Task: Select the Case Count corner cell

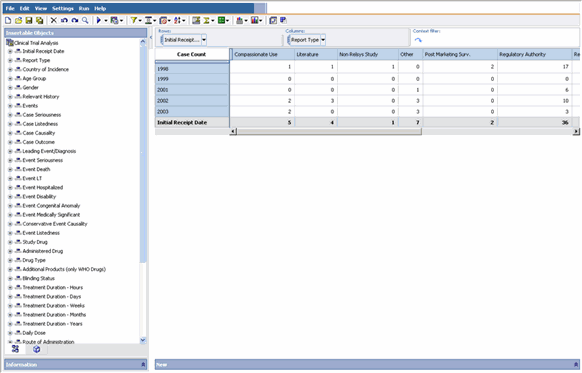Action: tap(192, 54)
